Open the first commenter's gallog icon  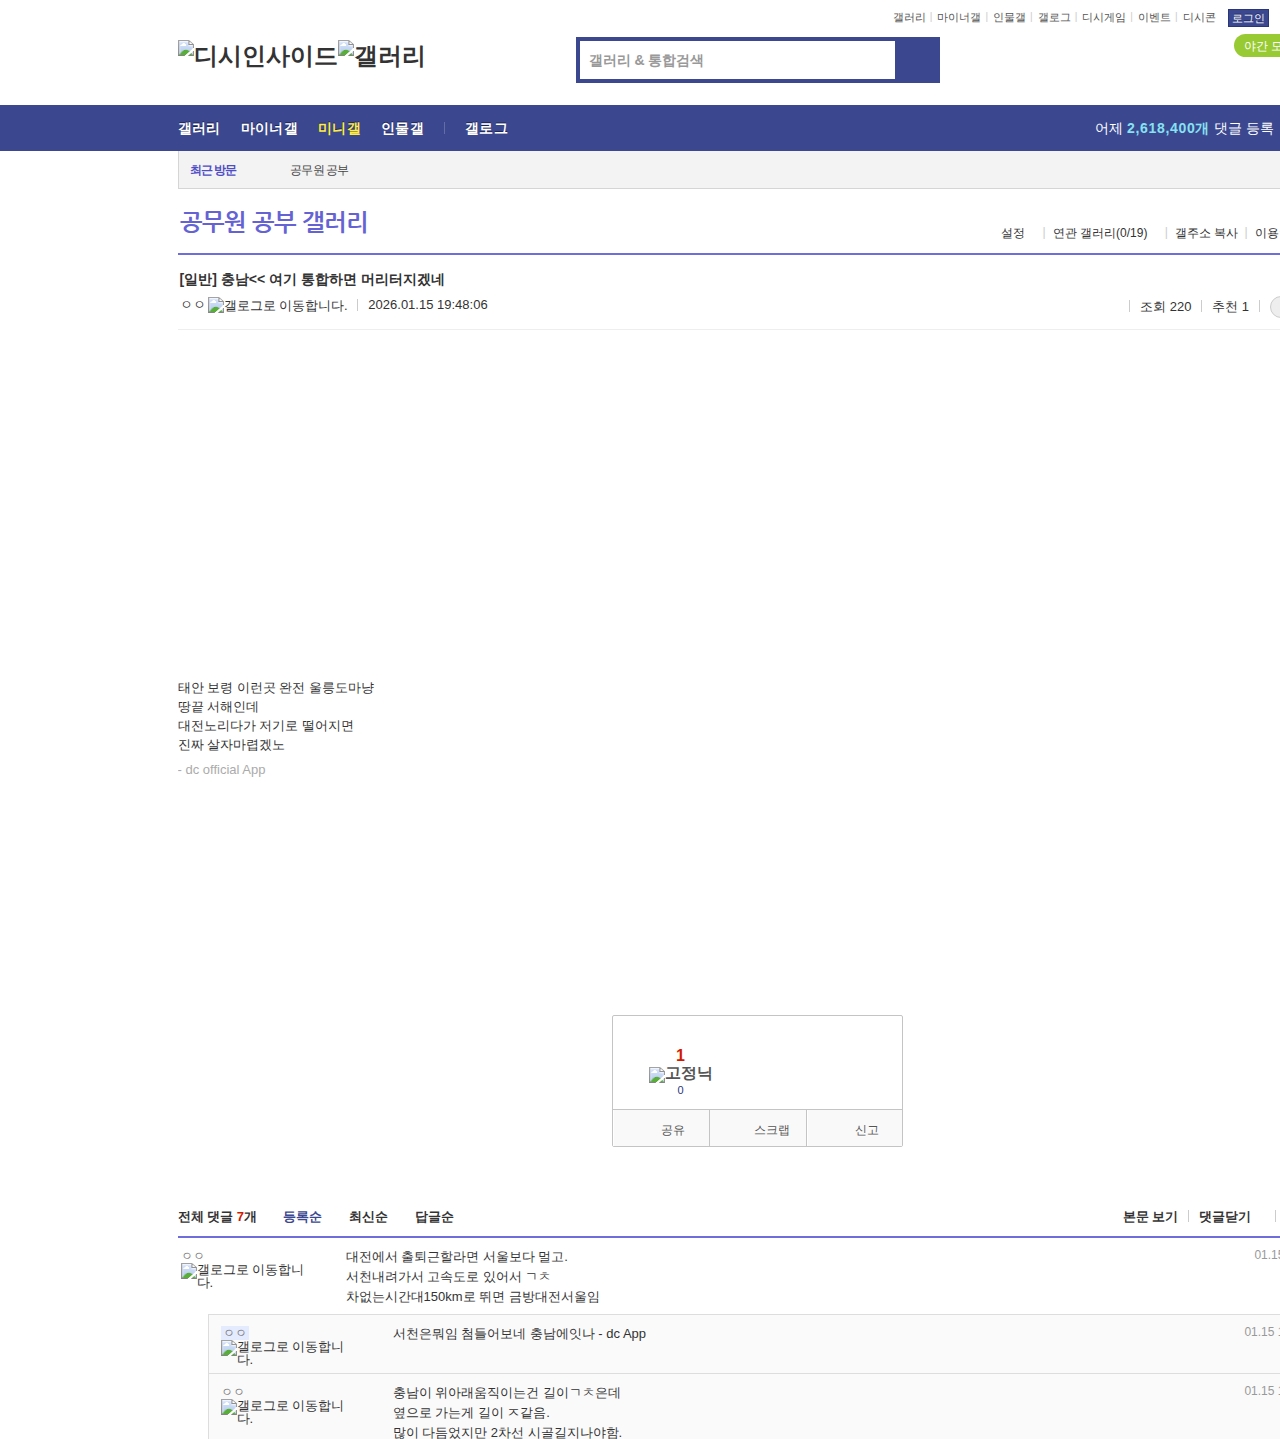pos(190,1272)
